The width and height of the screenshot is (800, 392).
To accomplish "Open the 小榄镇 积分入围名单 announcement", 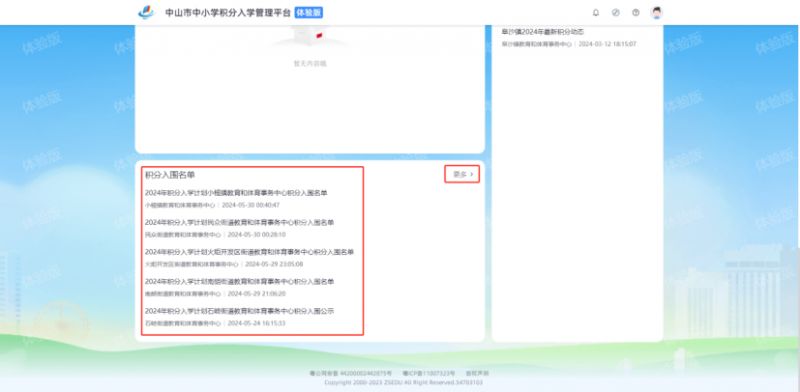I will (236, 193).
